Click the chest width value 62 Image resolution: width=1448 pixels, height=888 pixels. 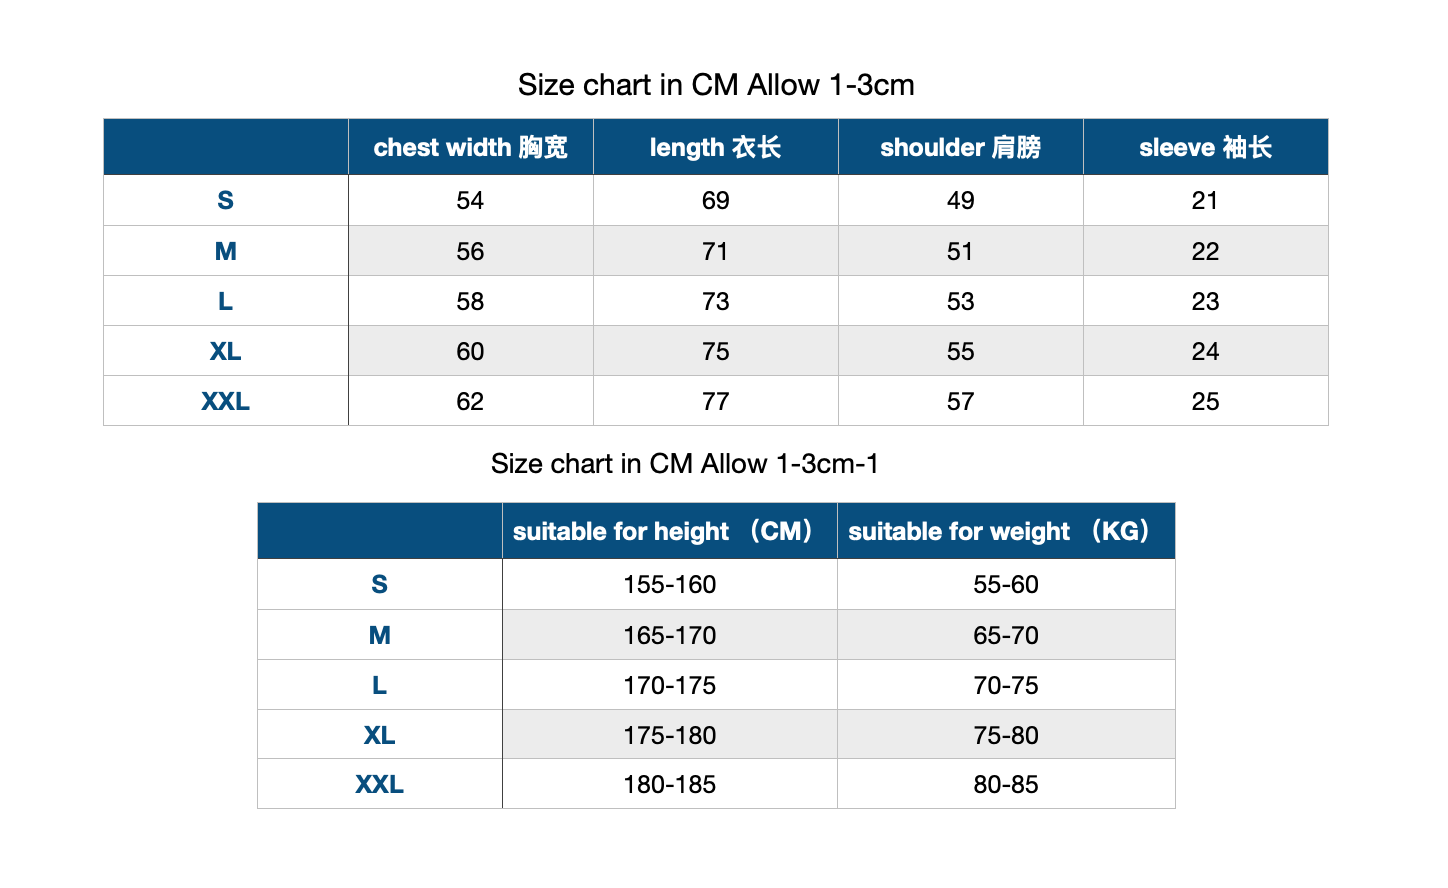click(x=471, y=401)
